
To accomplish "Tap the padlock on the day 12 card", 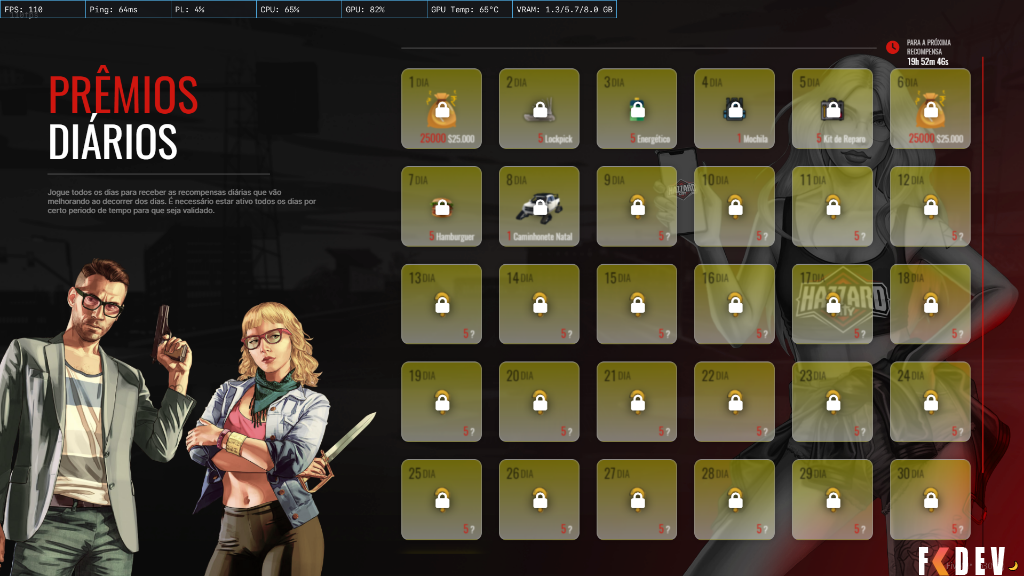I will [931, 206].
